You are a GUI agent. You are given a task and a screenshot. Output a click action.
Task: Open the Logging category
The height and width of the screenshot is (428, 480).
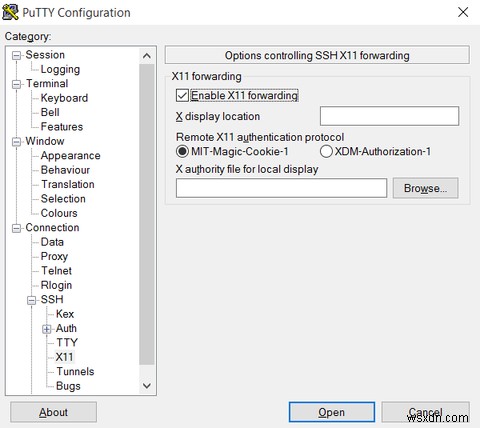60,69
